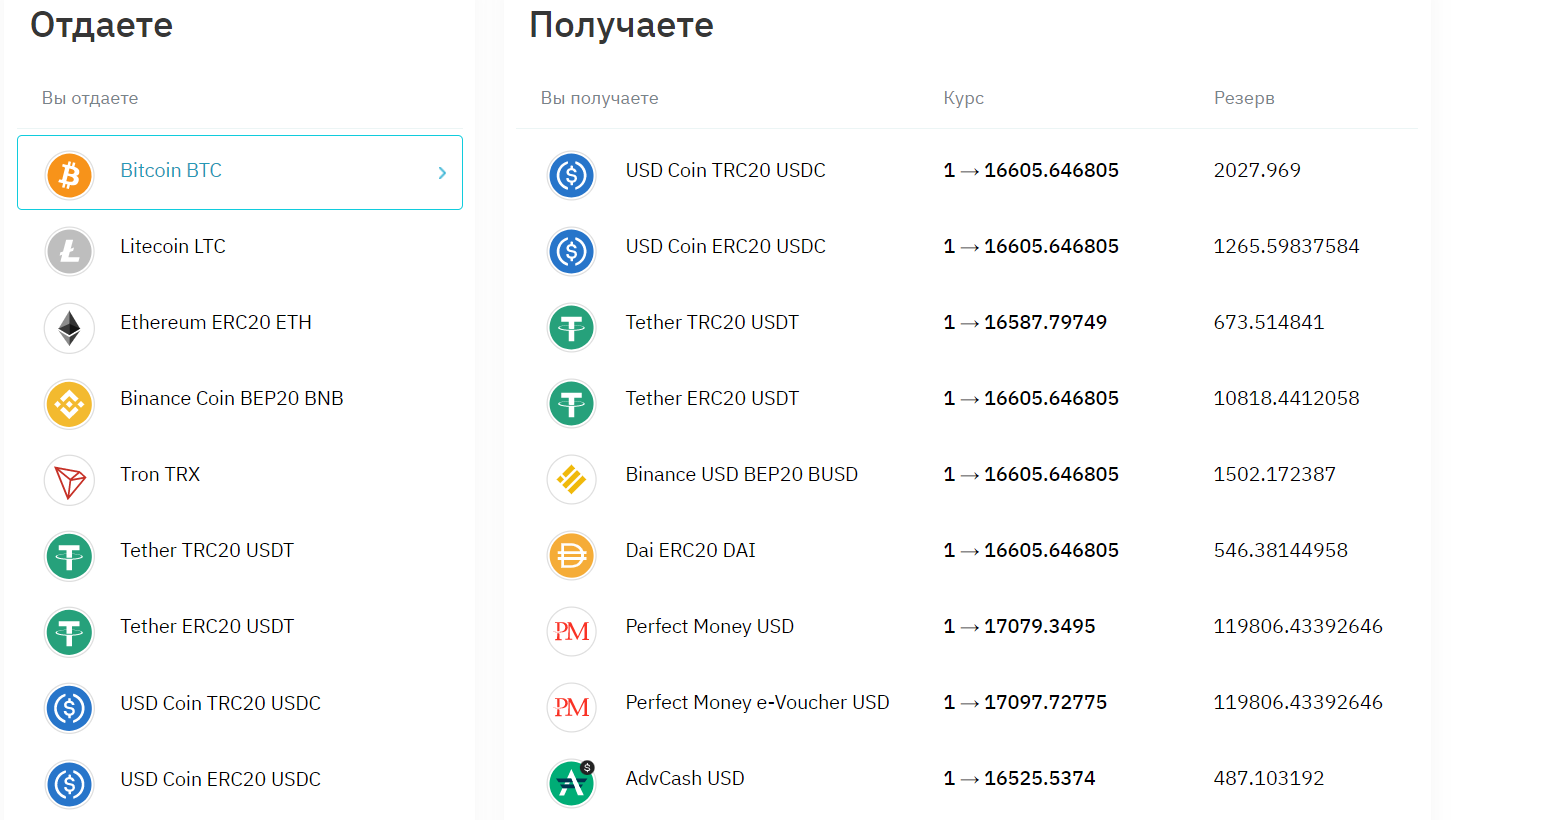
Task: Expand the Bitcoin BTC chevron arrow
Action: coord(442,173)
